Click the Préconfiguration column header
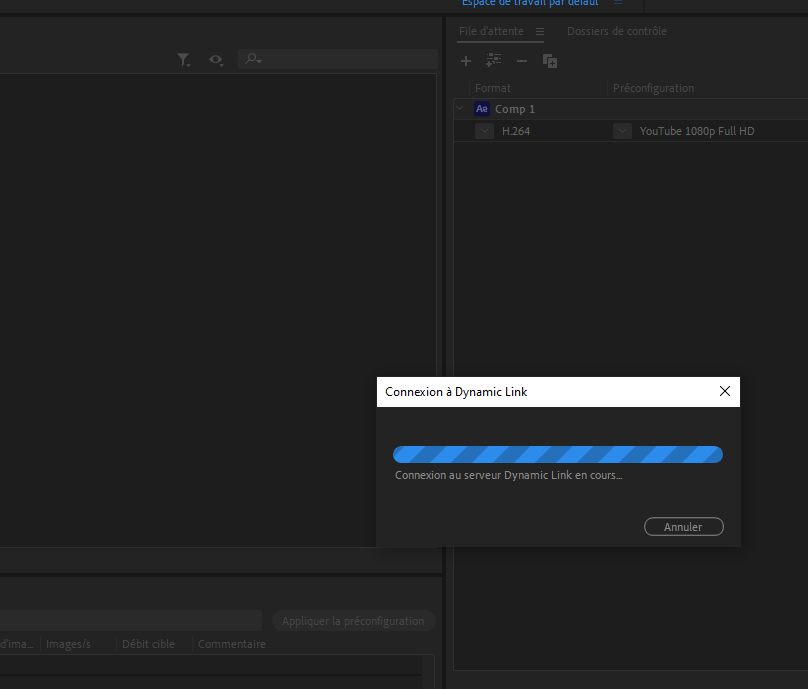 point(653,88)
